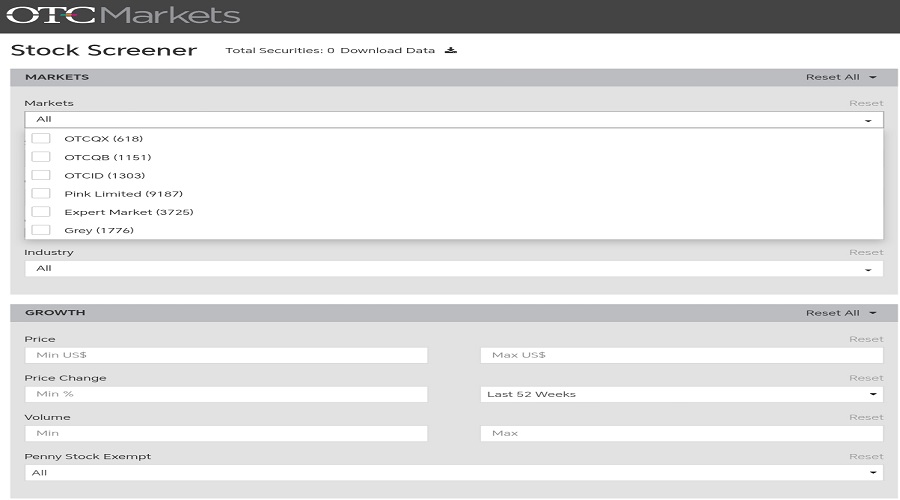Screen dimensions: 900x500
Task: Focus the Min US$ price field
Action: [226, 355]
